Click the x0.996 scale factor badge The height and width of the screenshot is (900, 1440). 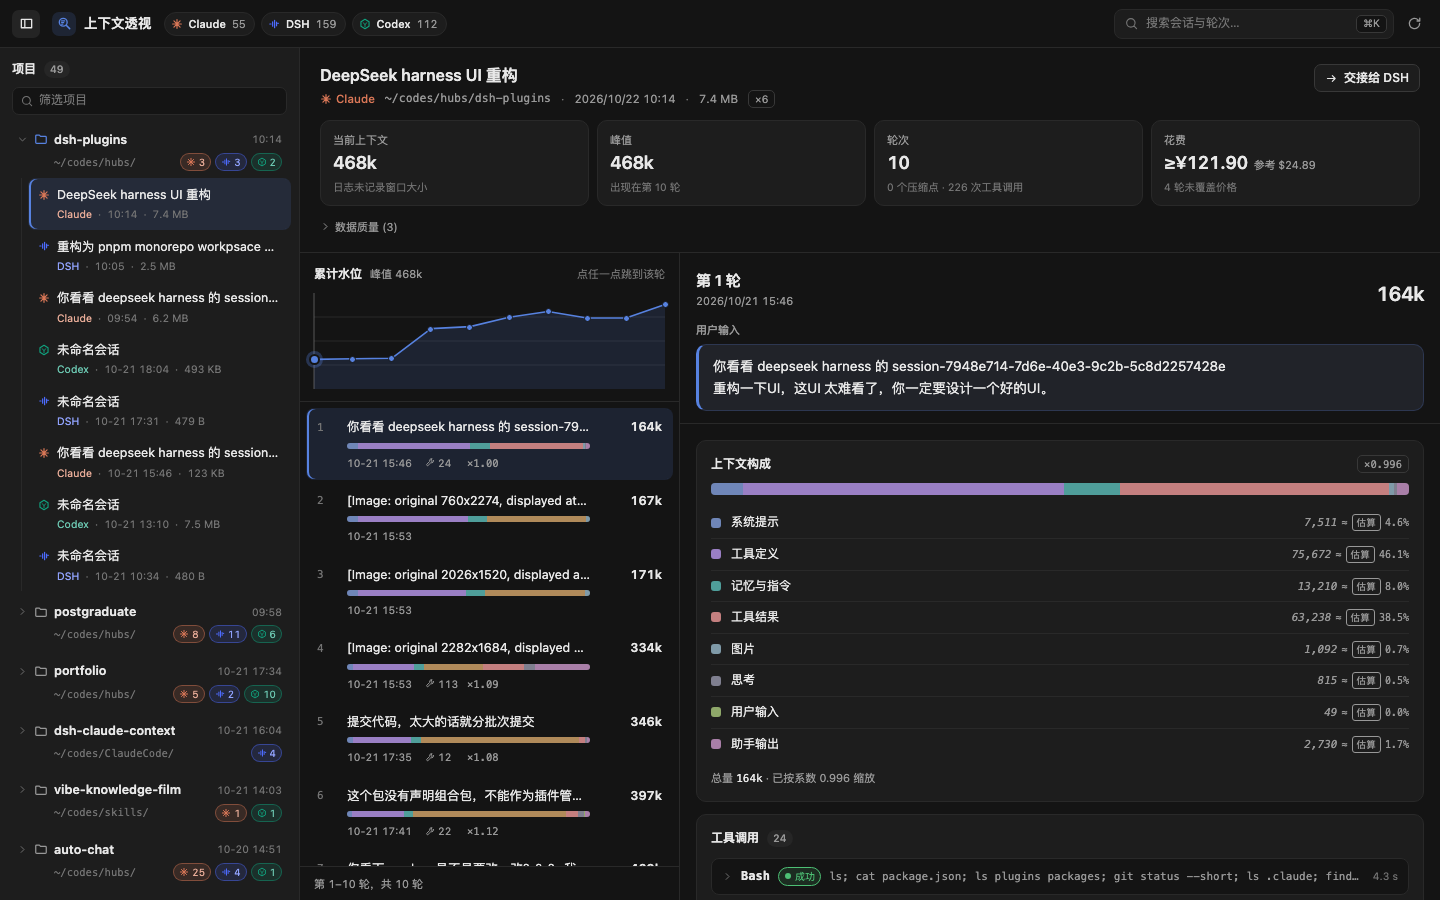tap(1383, 464)
